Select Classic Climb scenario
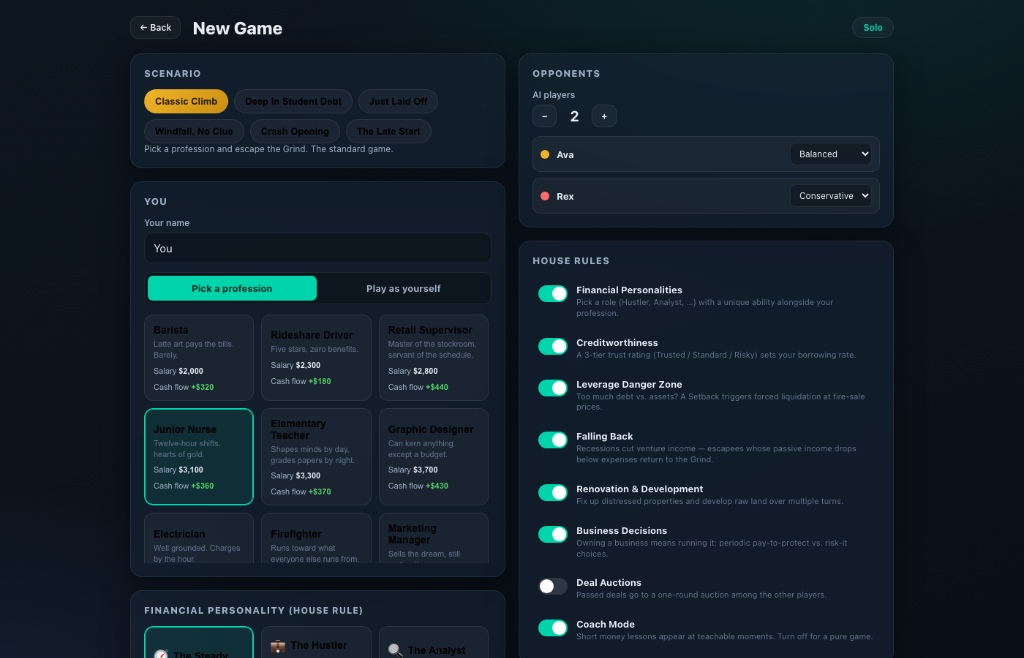Viewport: 1024px width, 658px height. point(186,101)
